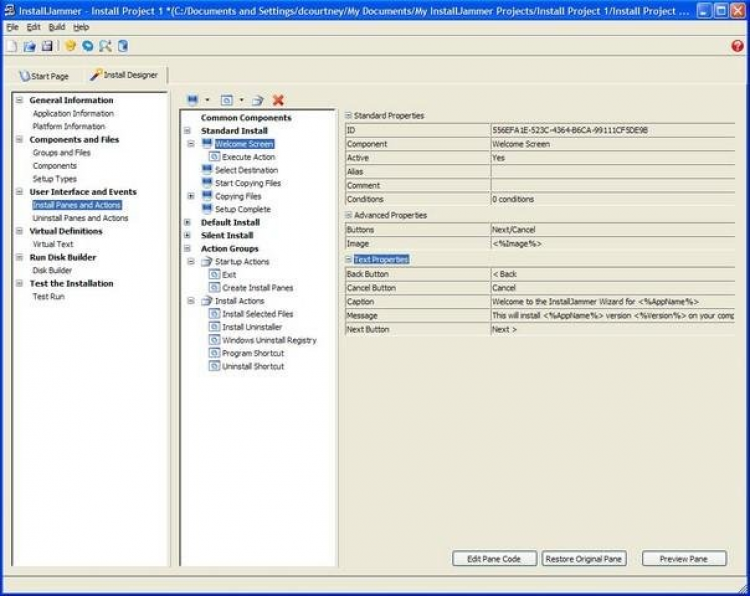The height and width of the screenshot is (596, 750).
Task: Collapse the Welcome Screen node
Action: coord(191,143)
